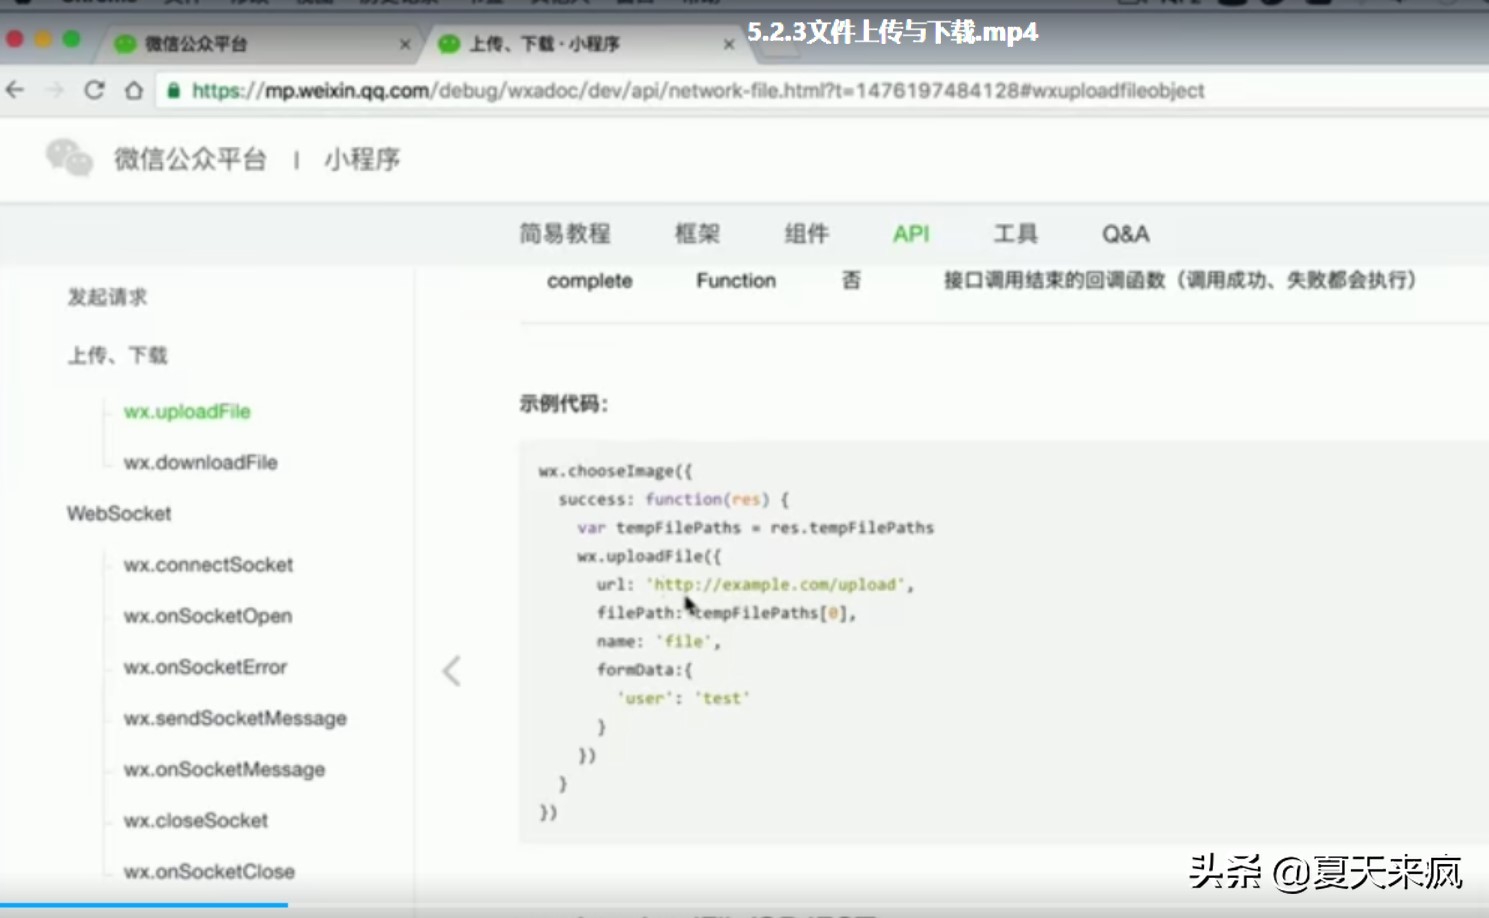
Task: Select the API navigation tab
Action: click(x=911, y=234)
